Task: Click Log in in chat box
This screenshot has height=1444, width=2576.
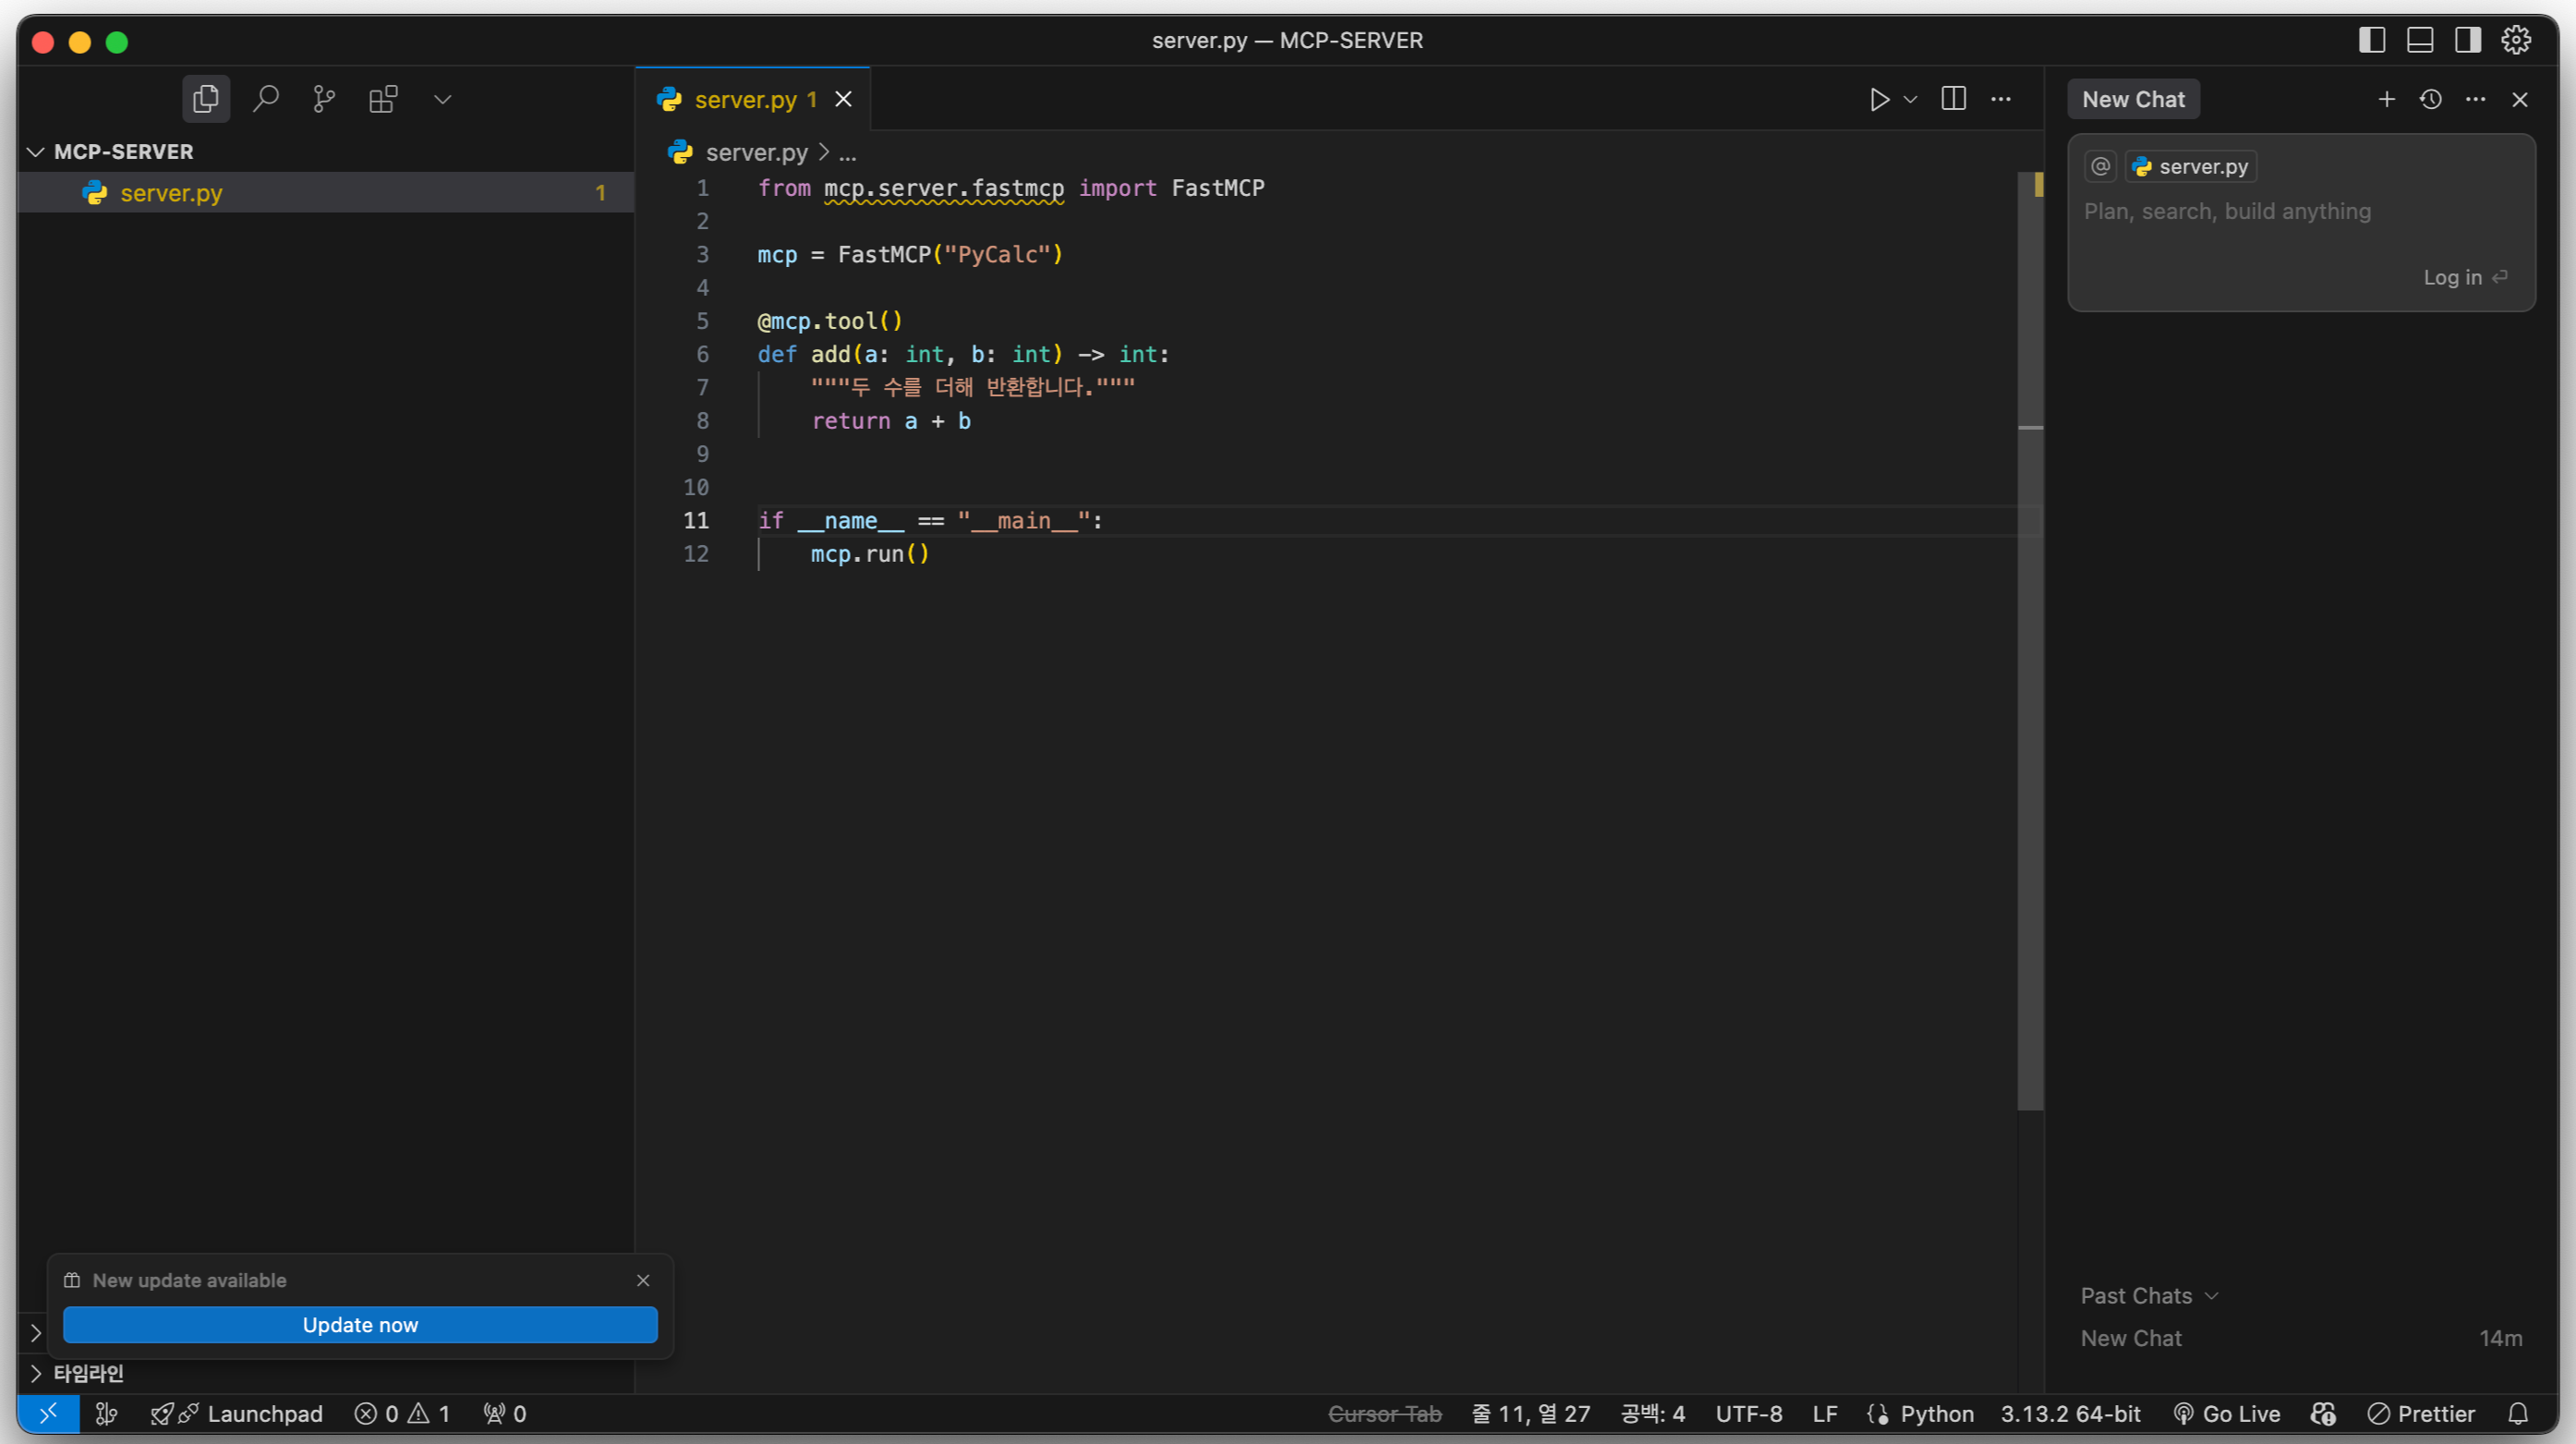Action: (x=2452, y=277)
